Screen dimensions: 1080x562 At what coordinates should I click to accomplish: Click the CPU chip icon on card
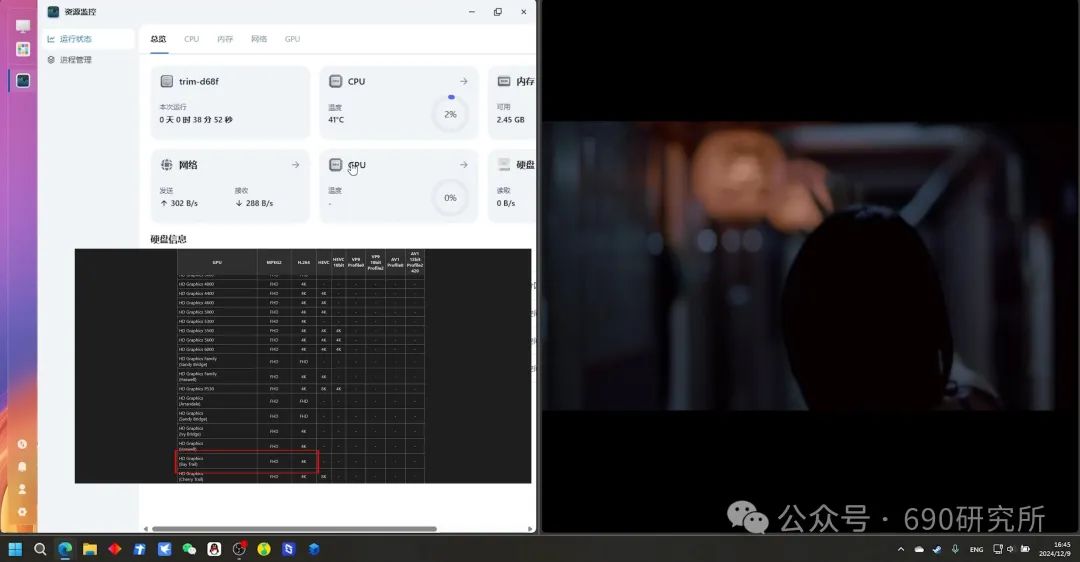click(335, 81)
